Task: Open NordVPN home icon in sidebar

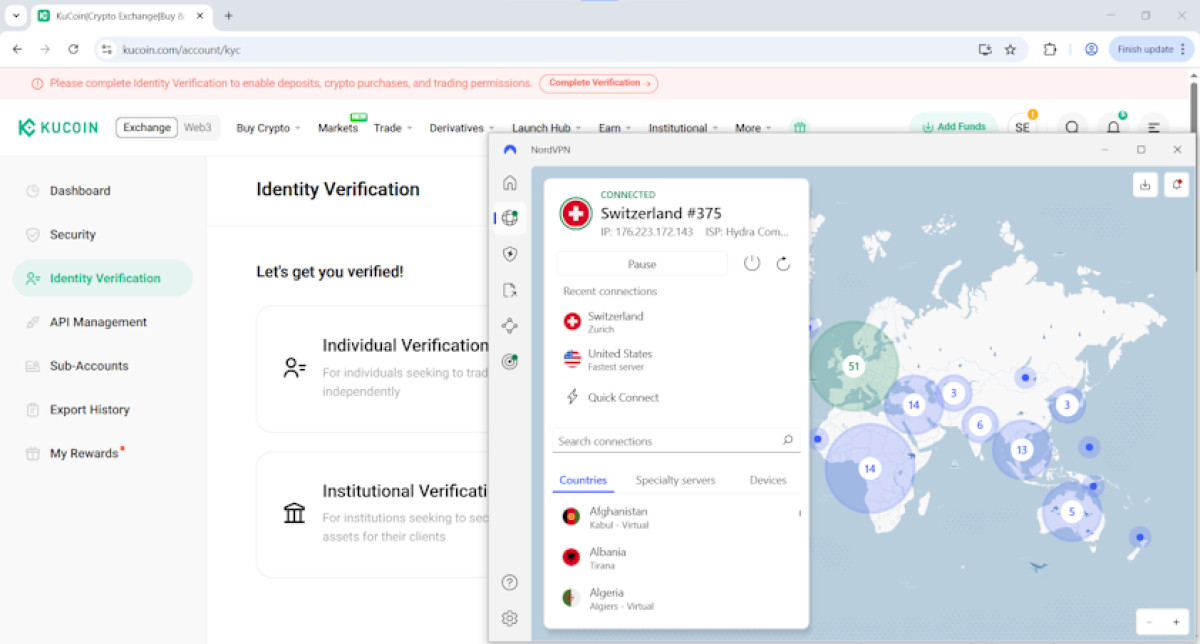Action: point(510,182)
